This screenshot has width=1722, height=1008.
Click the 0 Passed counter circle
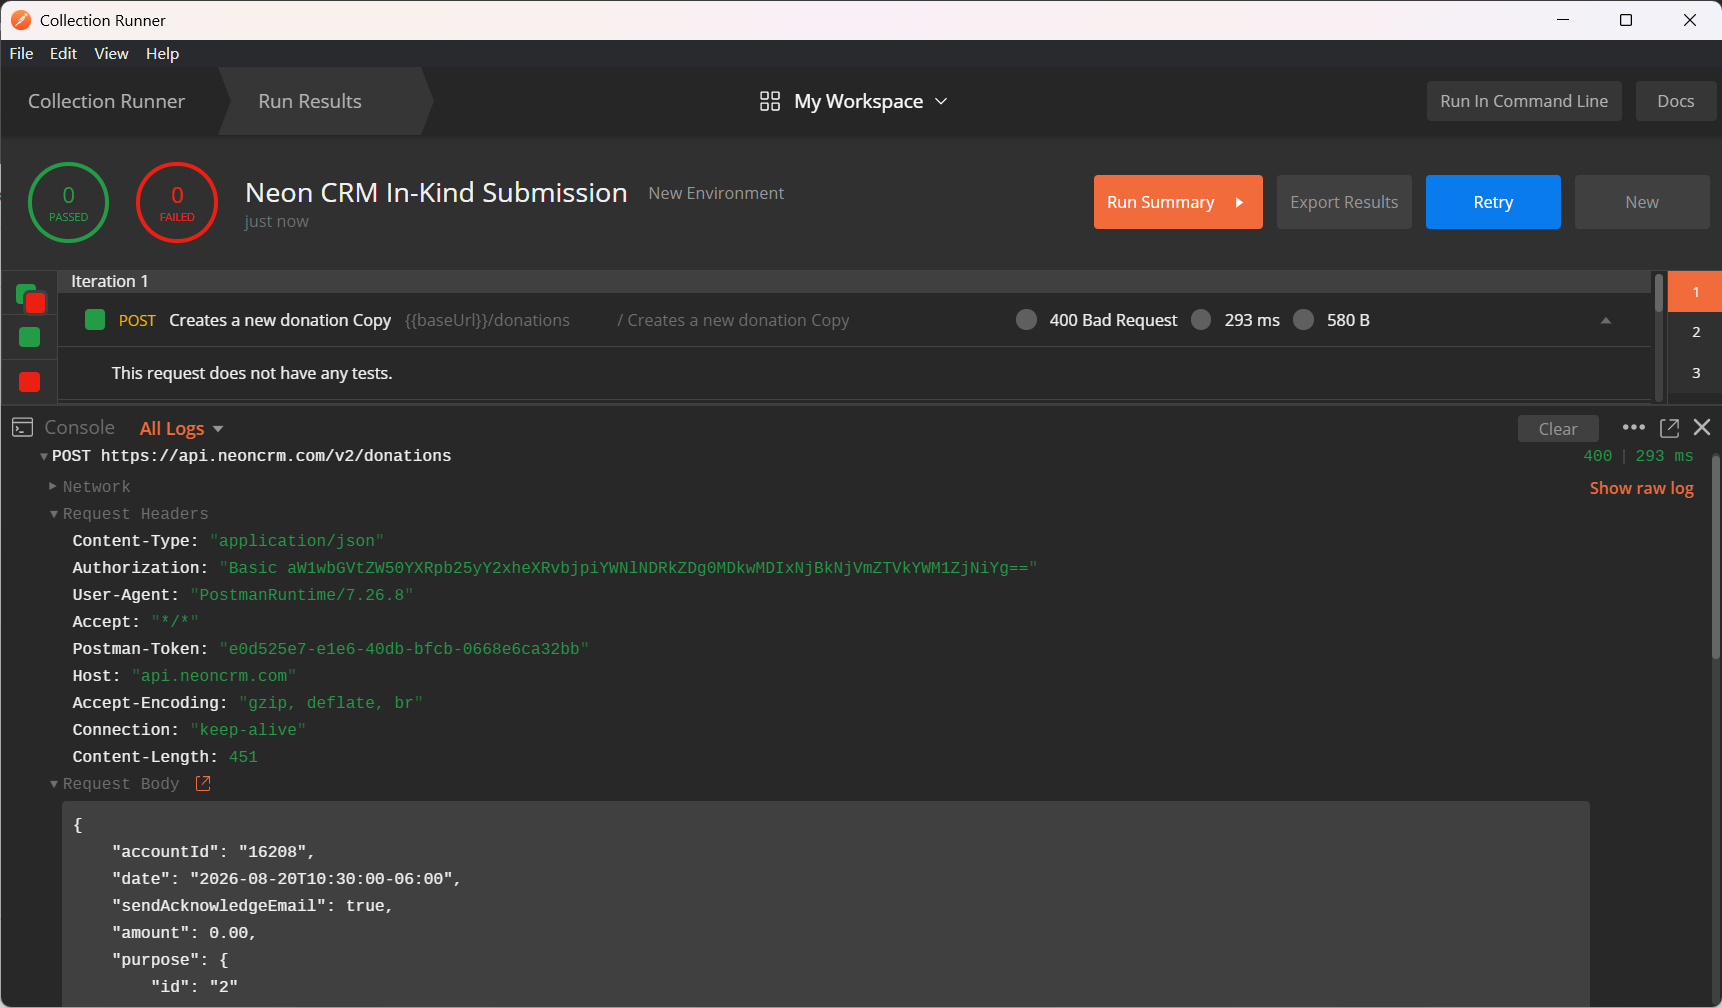pos(68,202)
